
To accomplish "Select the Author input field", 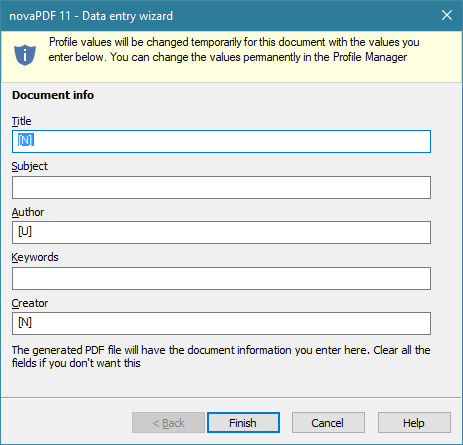I will point(221,232).
